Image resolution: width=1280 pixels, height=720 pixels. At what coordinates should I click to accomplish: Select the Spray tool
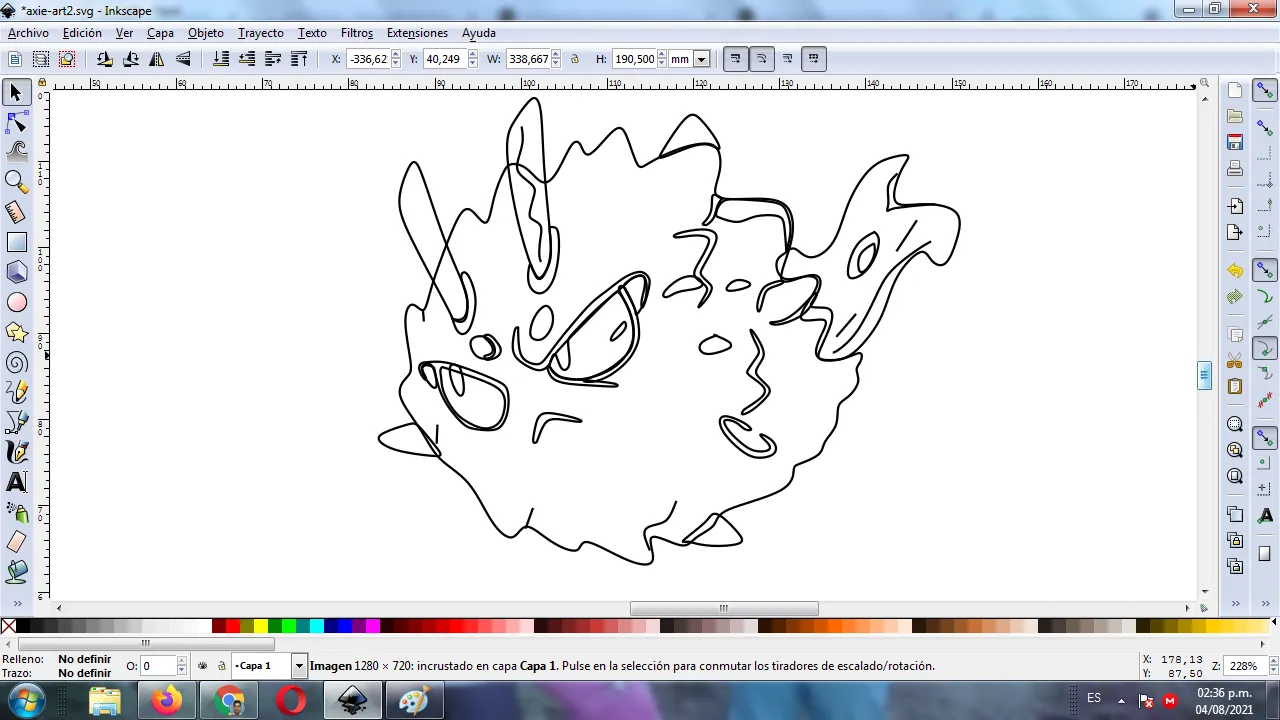point(16,512)
